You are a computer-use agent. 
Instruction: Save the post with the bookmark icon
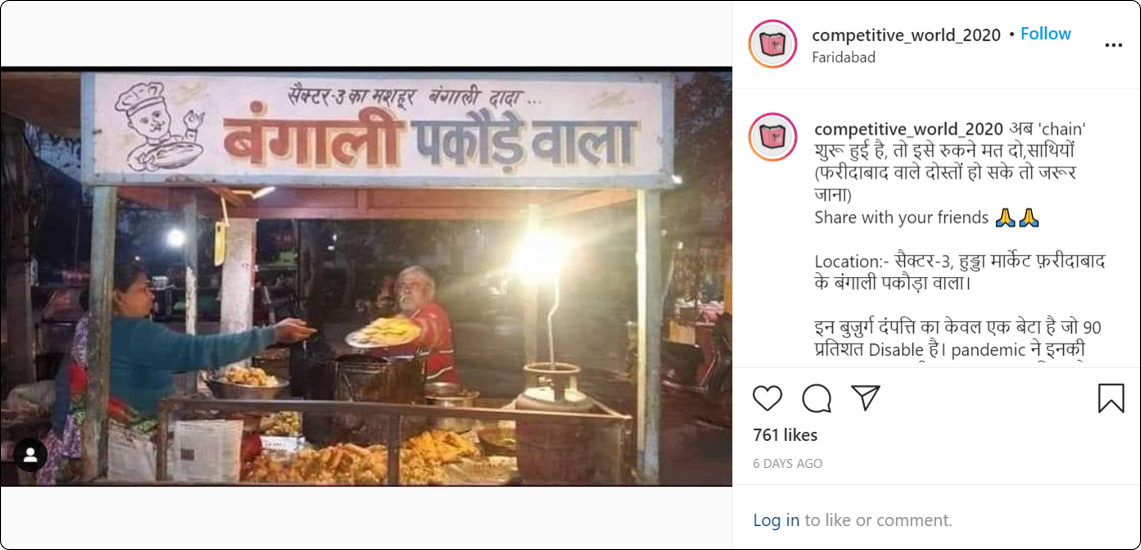1111,398
